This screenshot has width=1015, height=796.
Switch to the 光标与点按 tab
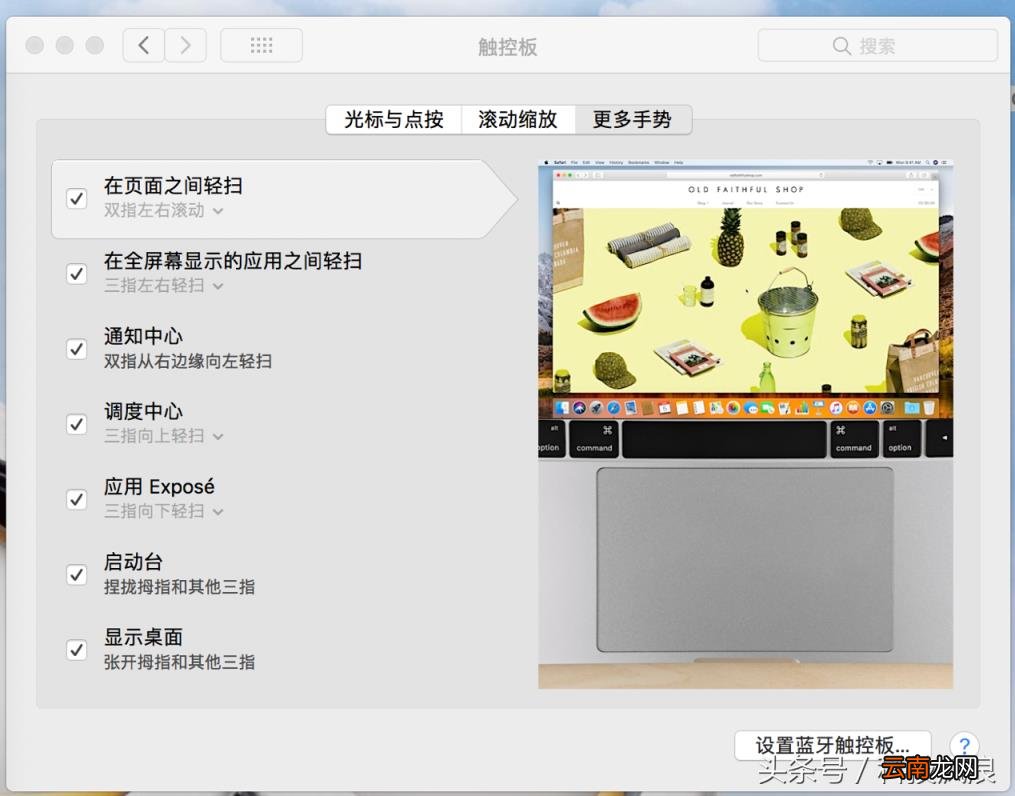tap(394, 120)
